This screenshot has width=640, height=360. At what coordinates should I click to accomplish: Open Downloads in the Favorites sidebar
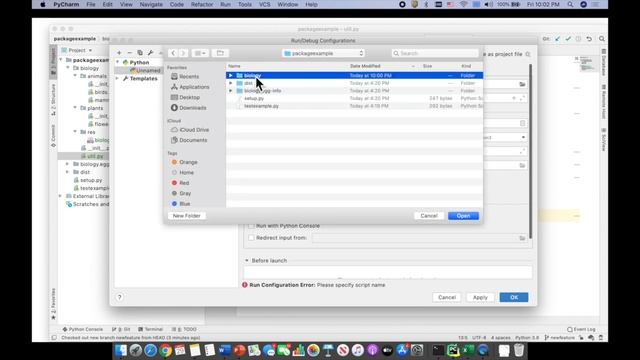click(189, 108)
